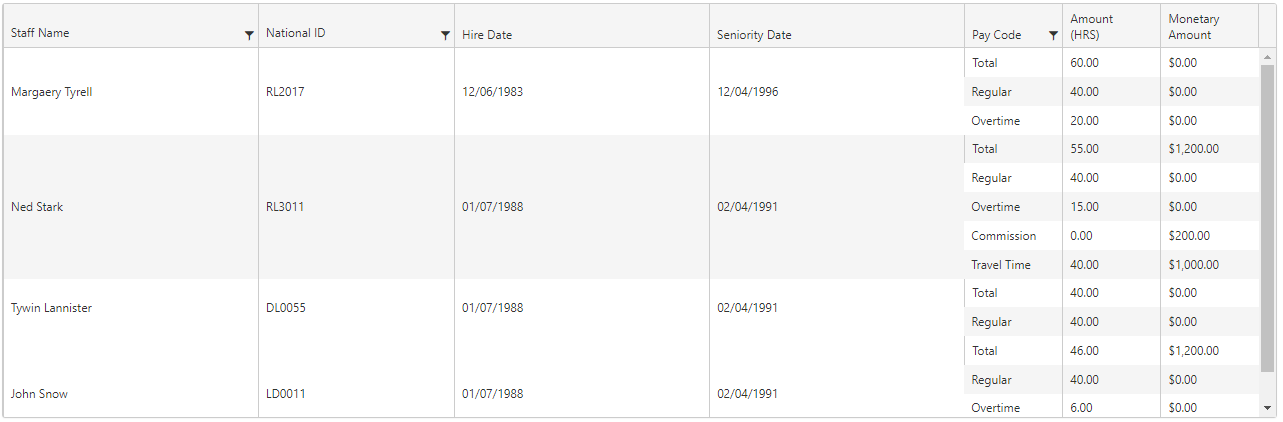Click the Monetary Amount column header
This screenshot has height=422, width=1283.
click(x=1194, y=27)
